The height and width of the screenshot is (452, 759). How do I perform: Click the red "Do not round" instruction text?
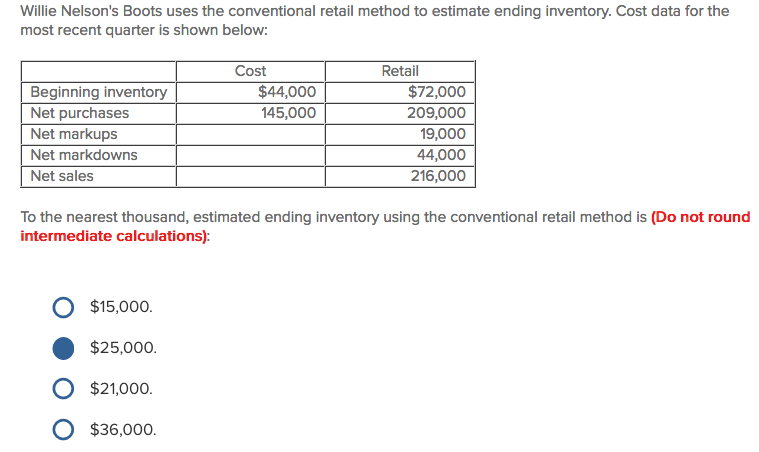[x=700, y=217]
